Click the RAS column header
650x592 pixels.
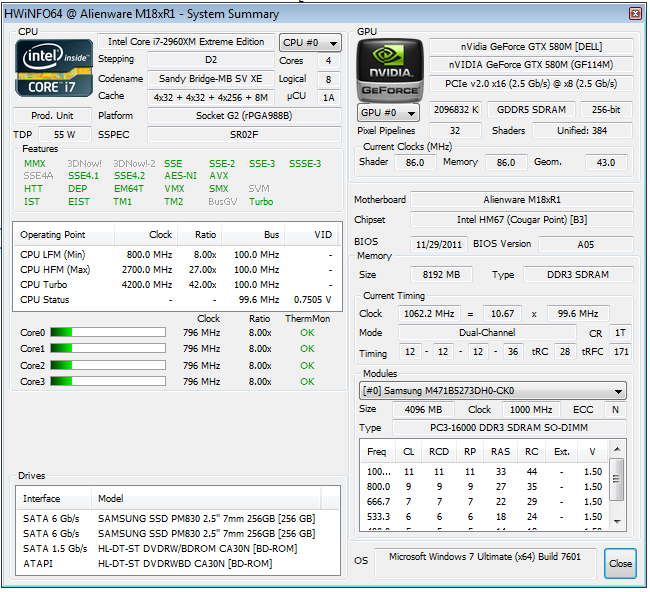500,451
